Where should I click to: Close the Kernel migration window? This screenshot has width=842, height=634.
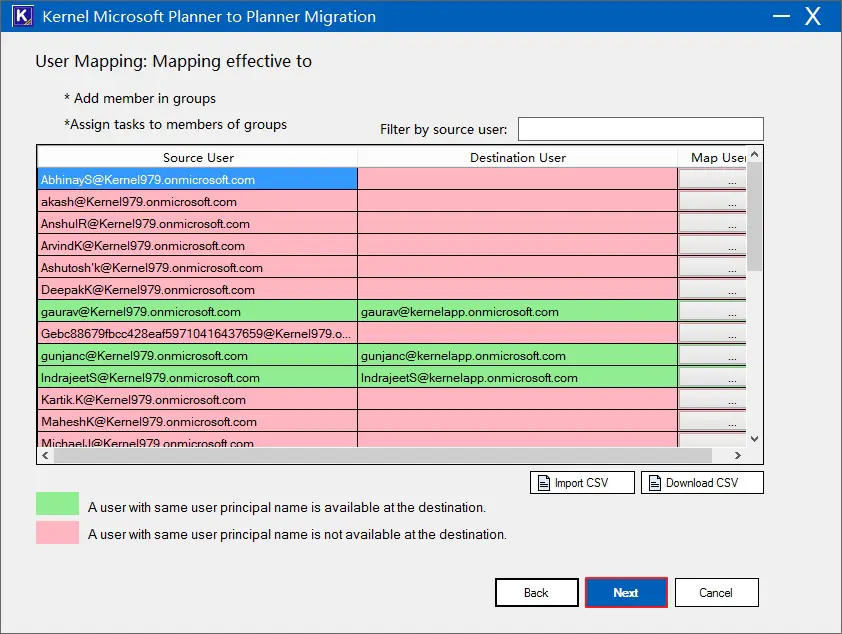(812, 16)
